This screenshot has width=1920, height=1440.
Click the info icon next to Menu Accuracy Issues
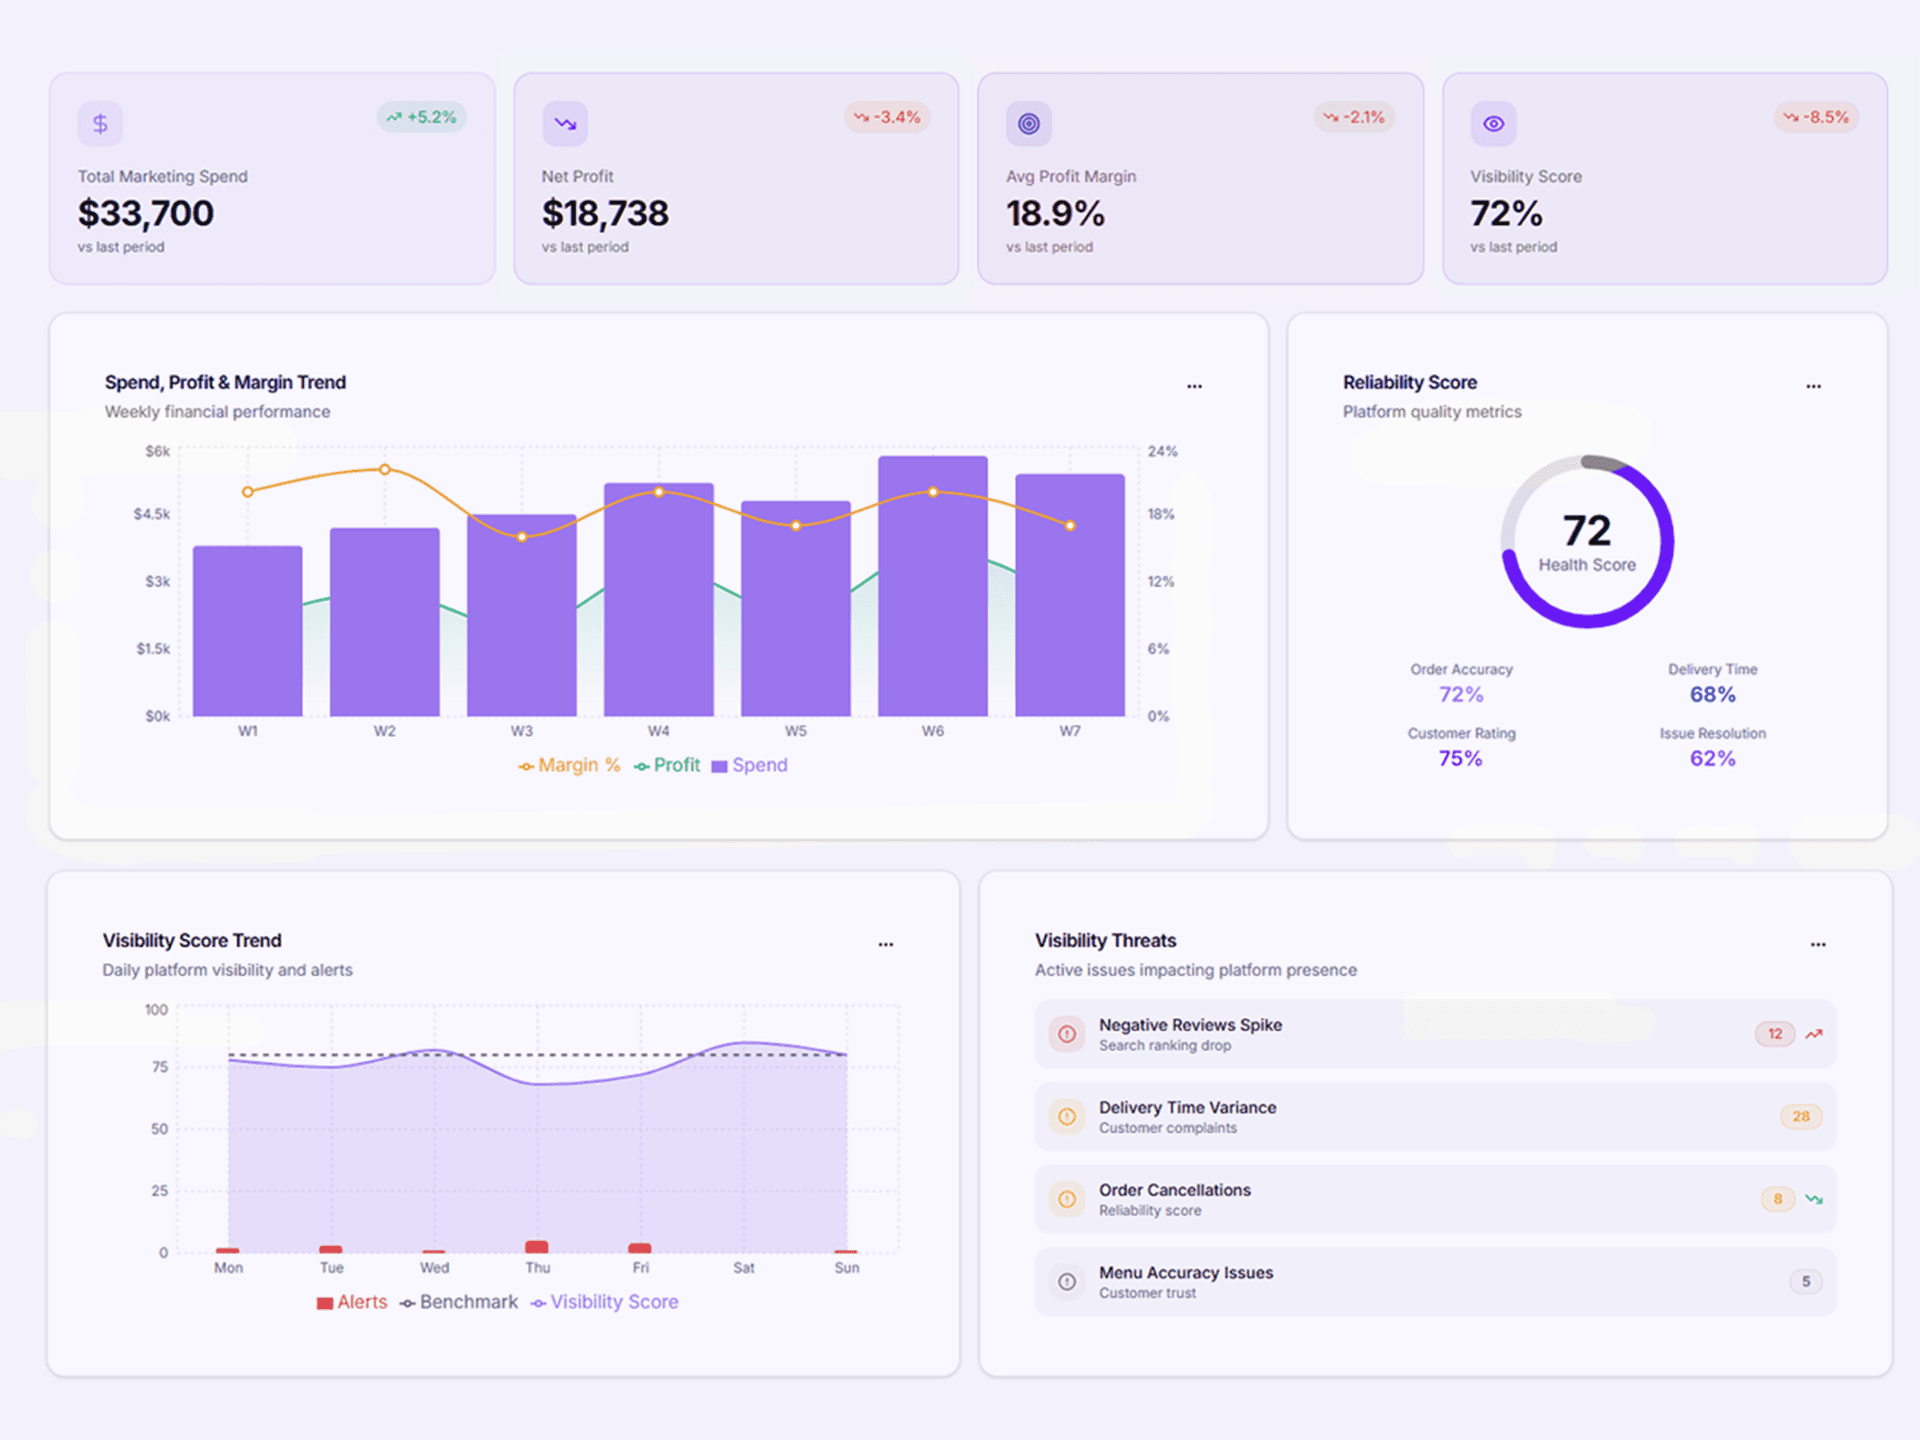tap(1066, 1282)
